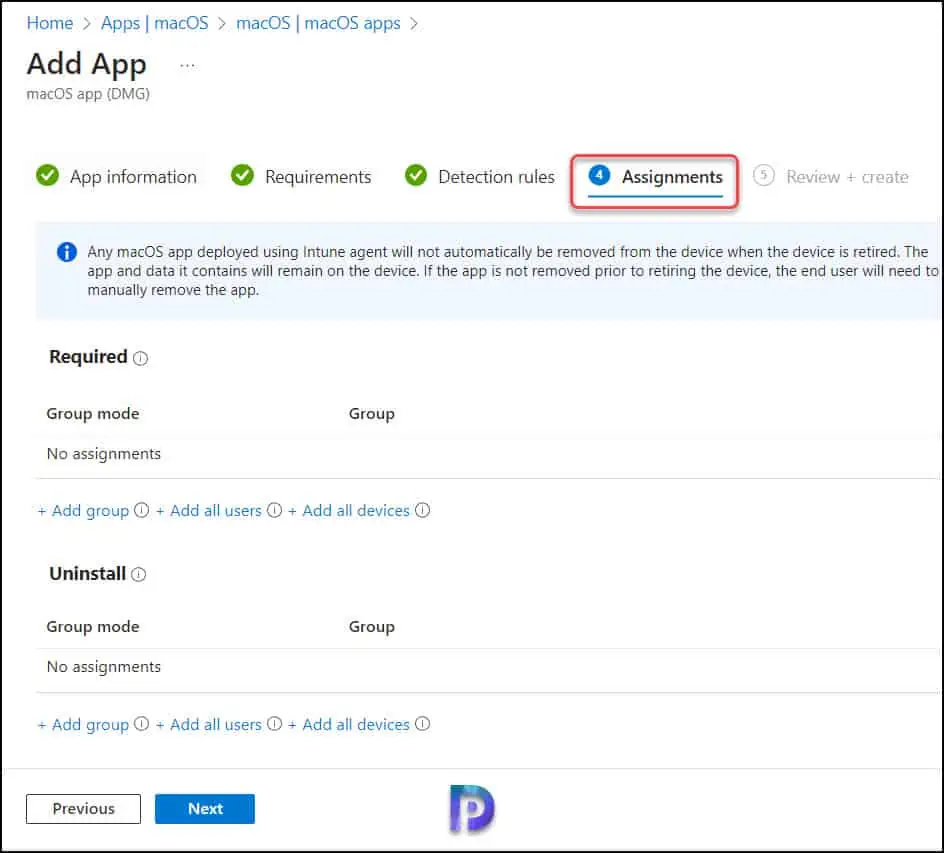944x853 pixels.
Task: Open info icon beside Uninstall Add all users
Action: pos(275,723)
